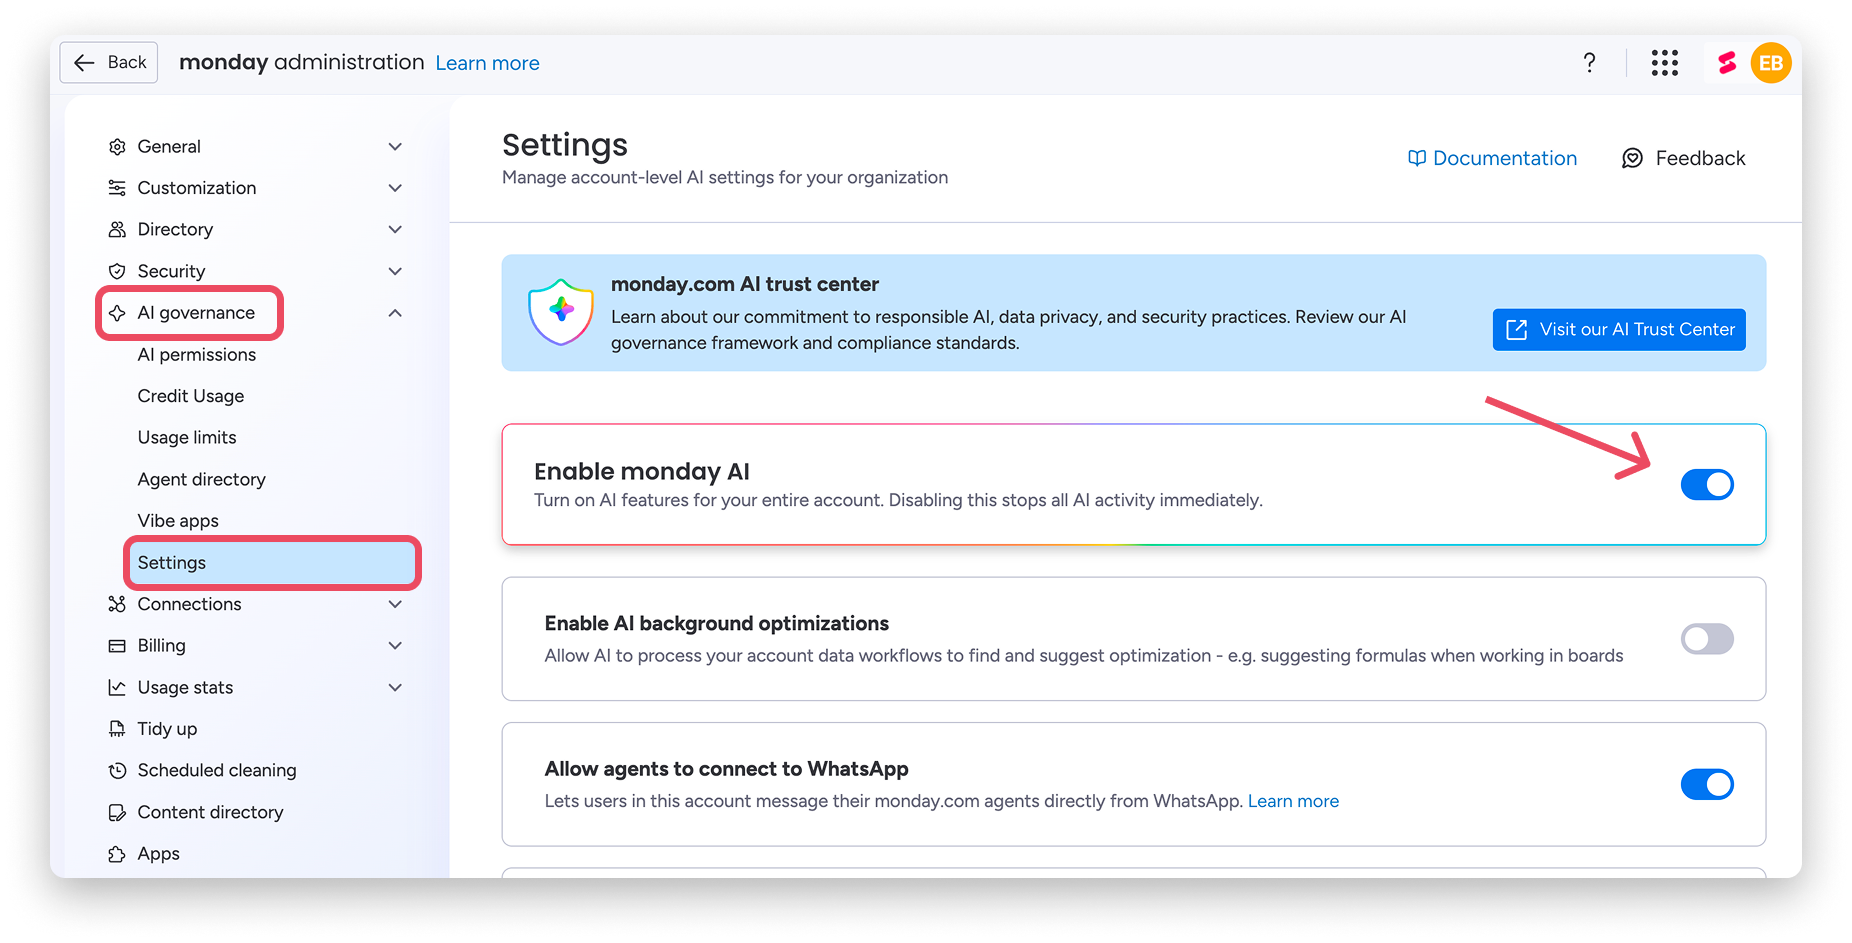Open the apps grid switcher icon
Viewport: 1852px width, 943px height.
(x=1665, y=63)
